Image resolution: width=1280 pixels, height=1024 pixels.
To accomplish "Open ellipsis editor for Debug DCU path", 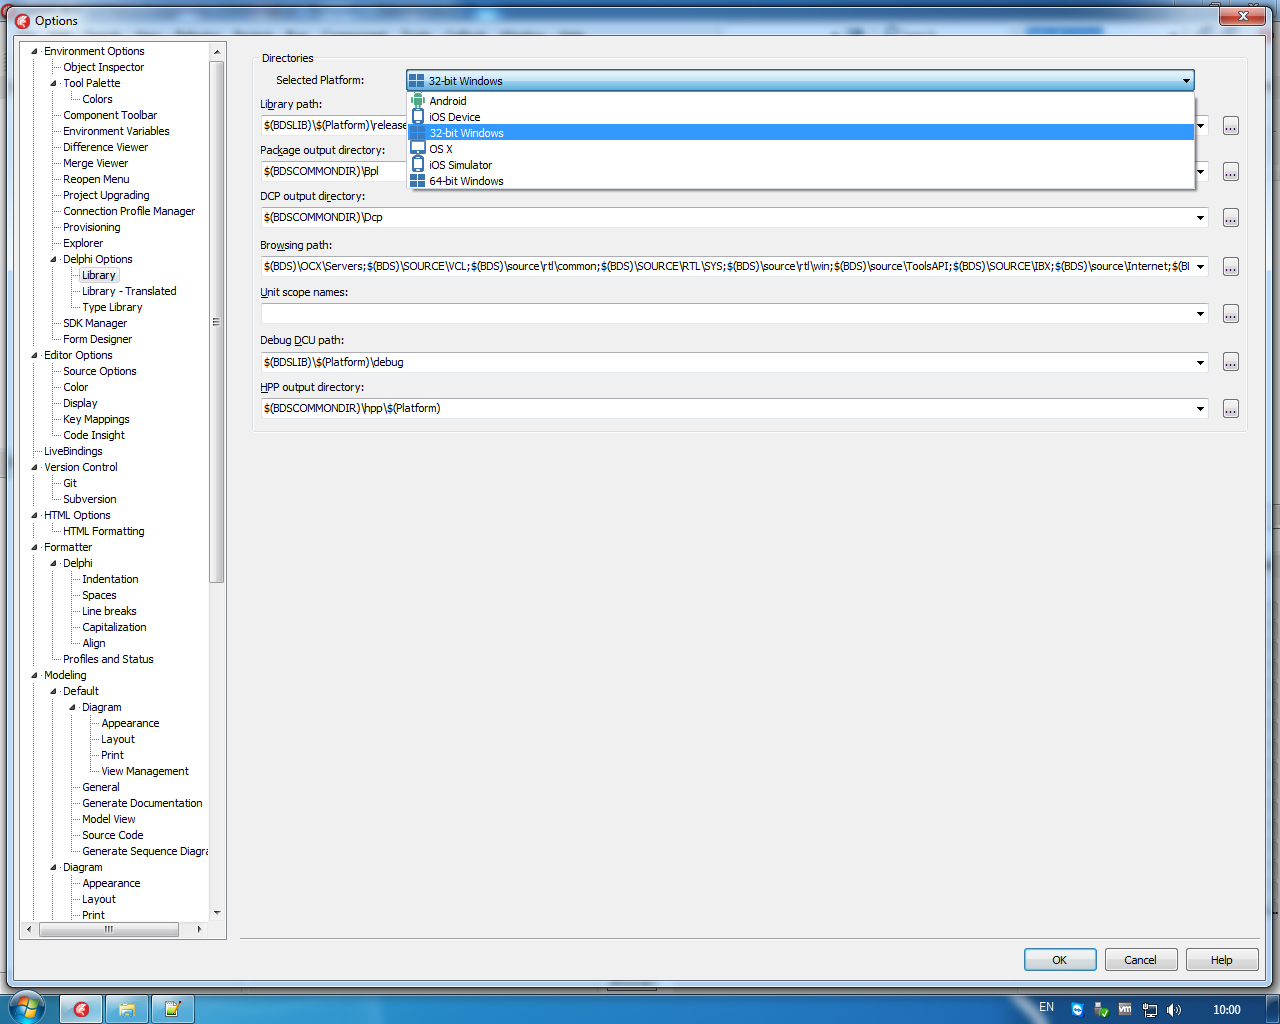I will 1230,363.
